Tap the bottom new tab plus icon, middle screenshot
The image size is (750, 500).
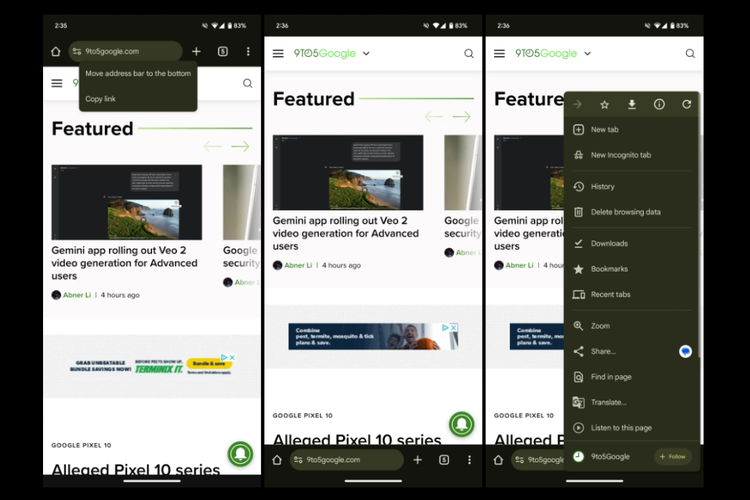coord(418,460)
